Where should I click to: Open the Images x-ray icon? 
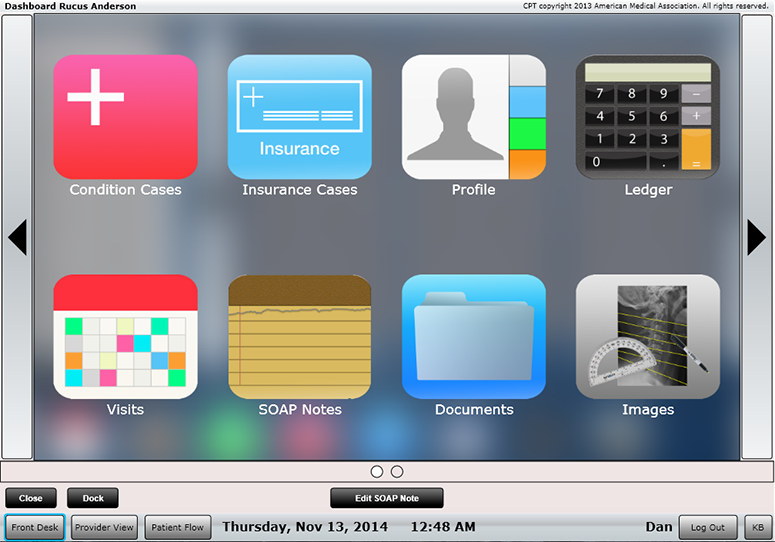(648, 337)
